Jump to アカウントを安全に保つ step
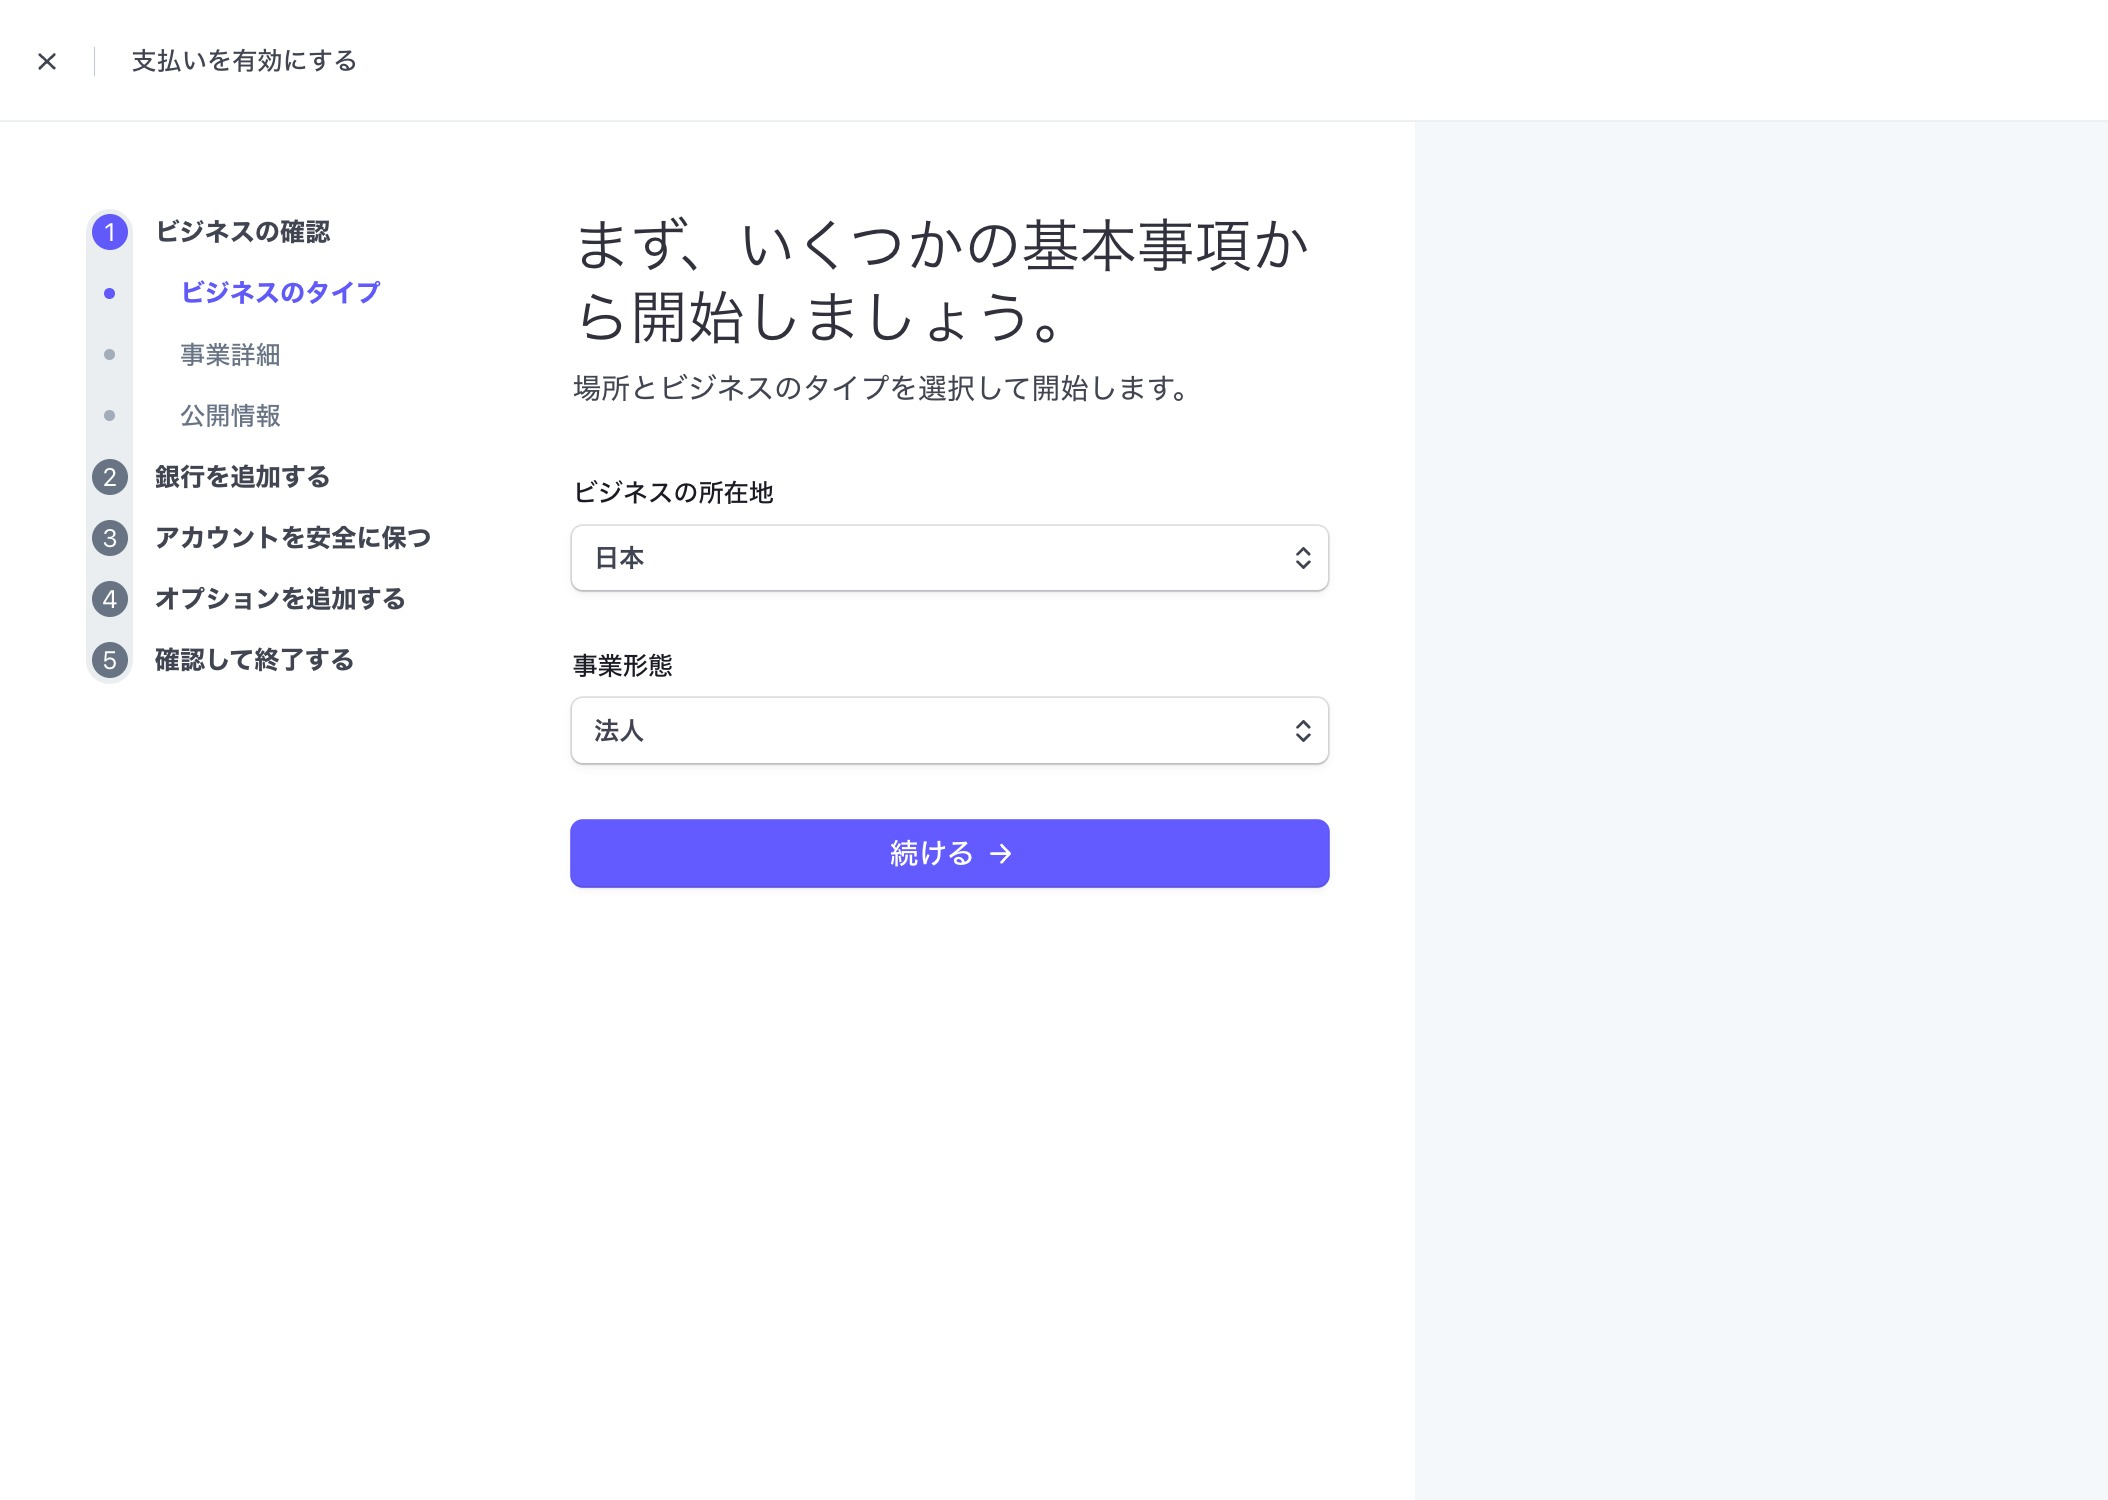The width and height of the screenshot is (2108, 1500). pos(292,538)
